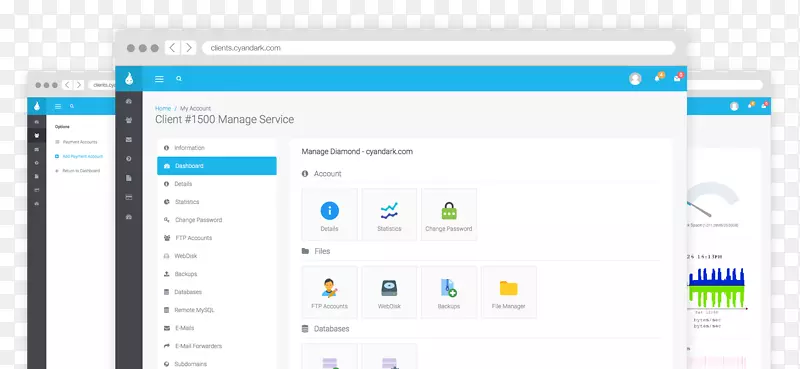Click Return to Dashboard in the back-left window

(x=78, y=171)
